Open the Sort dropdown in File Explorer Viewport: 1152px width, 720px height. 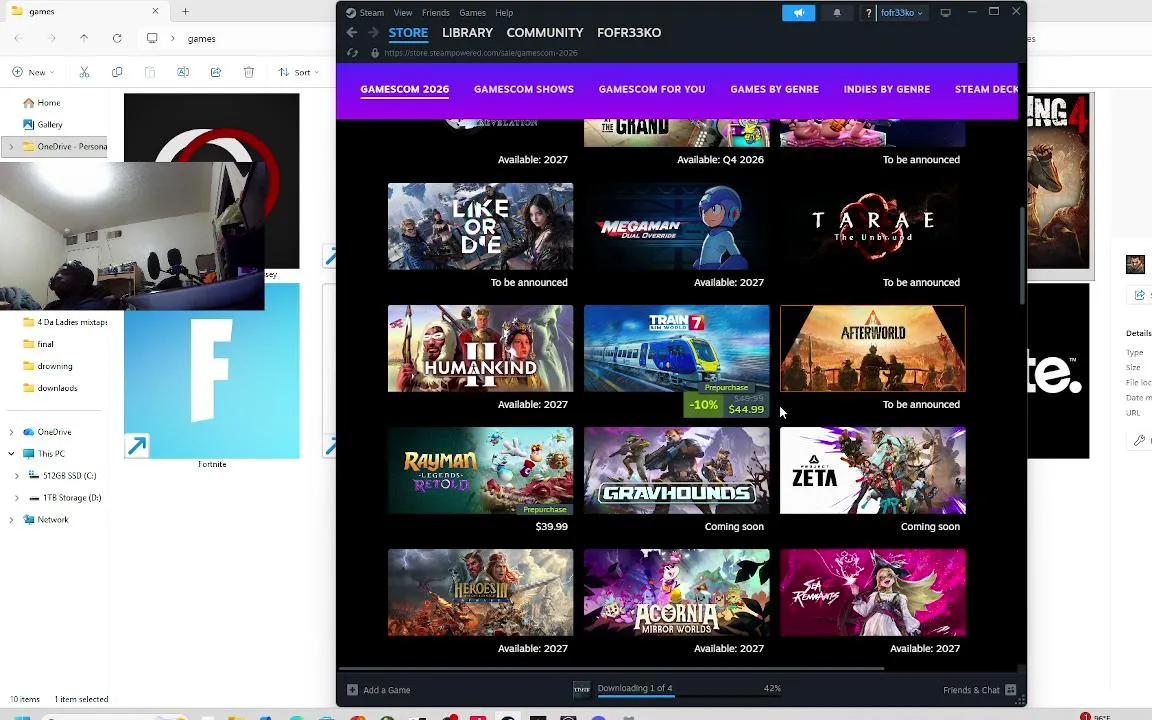[x=298, y=72]
